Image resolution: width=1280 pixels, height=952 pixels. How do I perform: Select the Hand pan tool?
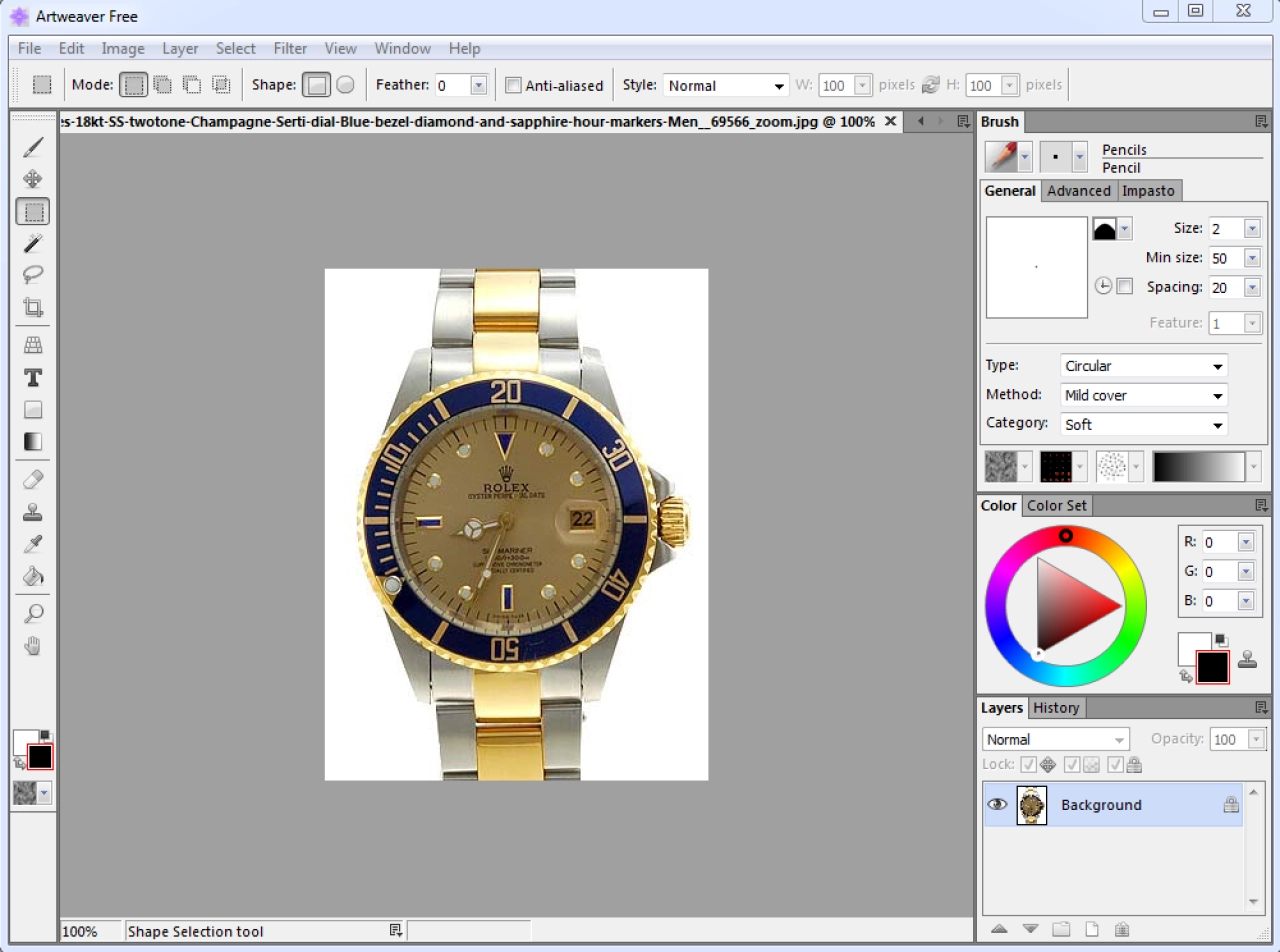(x=33, y=645)
